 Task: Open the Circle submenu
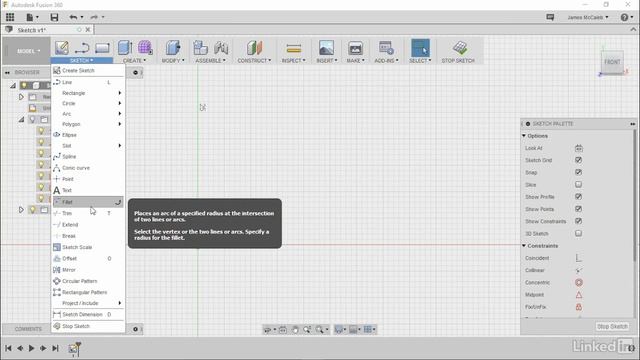(88, 103)
